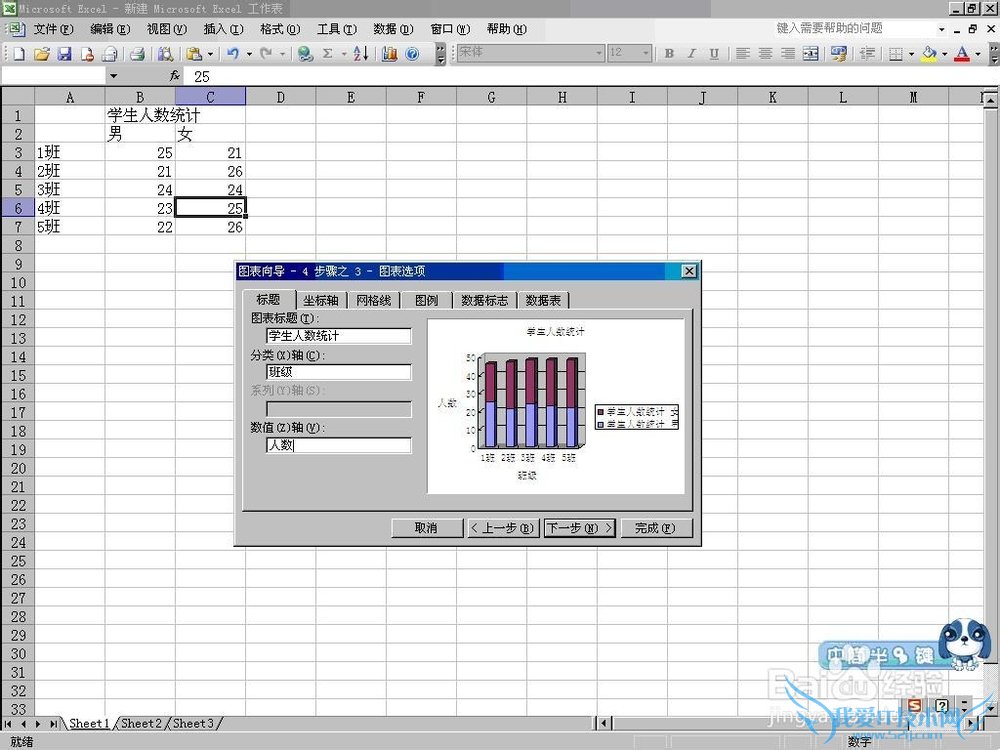Click the Merge and Center icon
The height and width of the screenshot is (750, 1000).
click(x=811, y=54)
